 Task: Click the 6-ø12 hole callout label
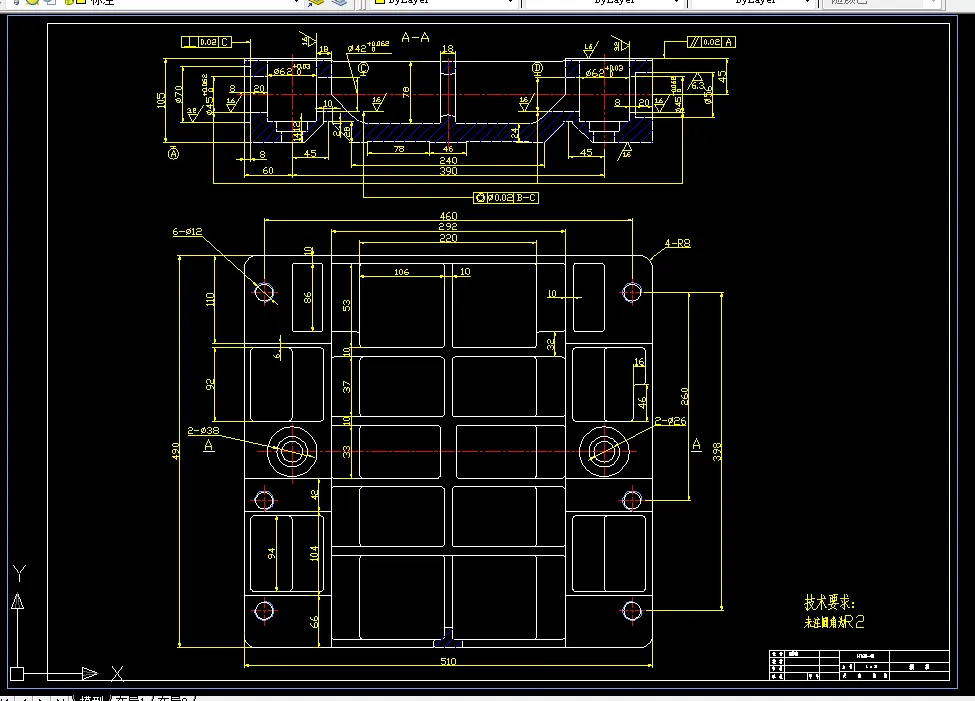(x=187, y=231)
